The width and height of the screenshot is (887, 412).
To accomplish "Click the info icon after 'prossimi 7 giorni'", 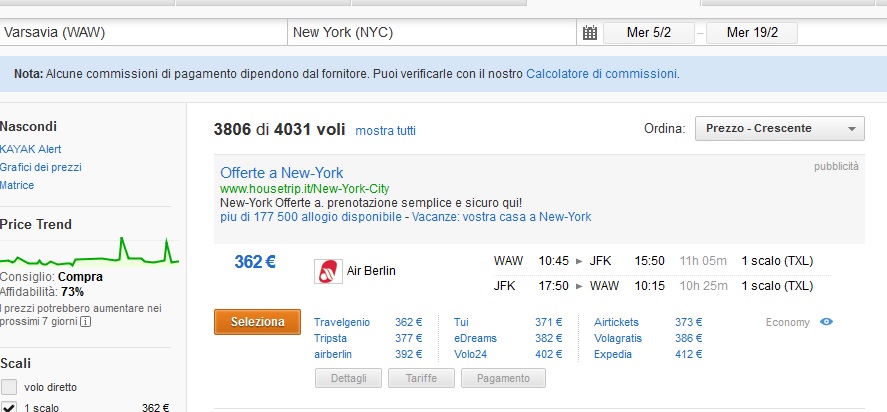I will [85, 321].
